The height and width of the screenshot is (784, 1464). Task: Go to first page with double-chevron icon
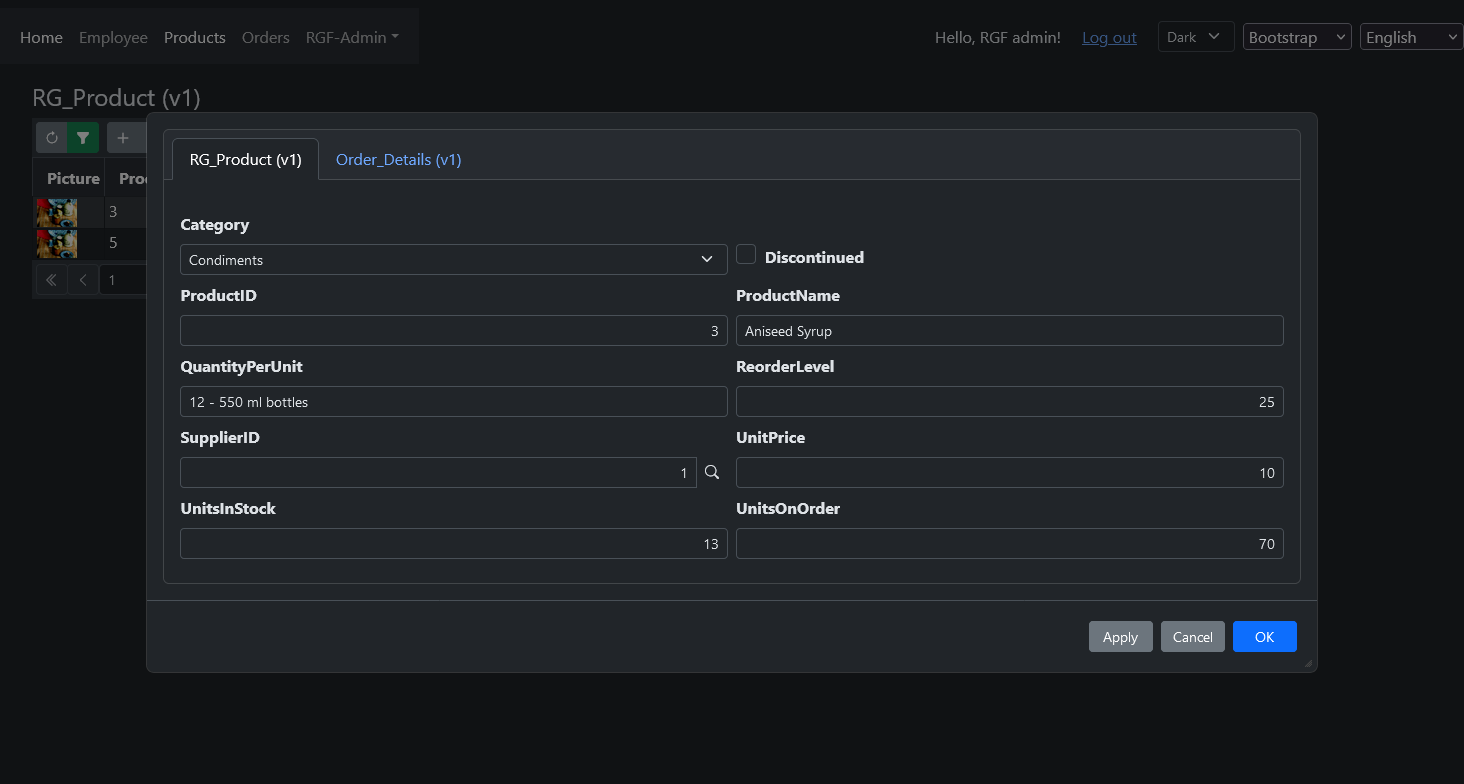[51, 280]
